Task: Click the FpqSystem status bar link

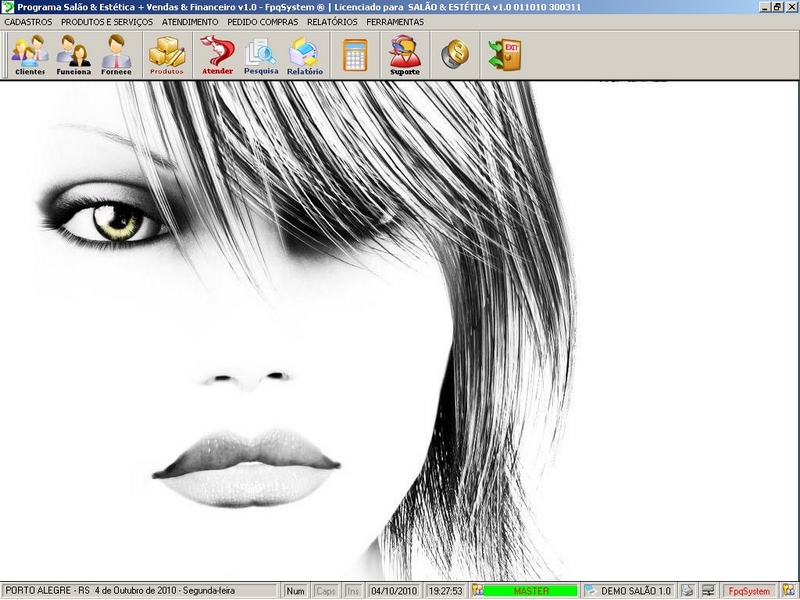Action: 749,591
